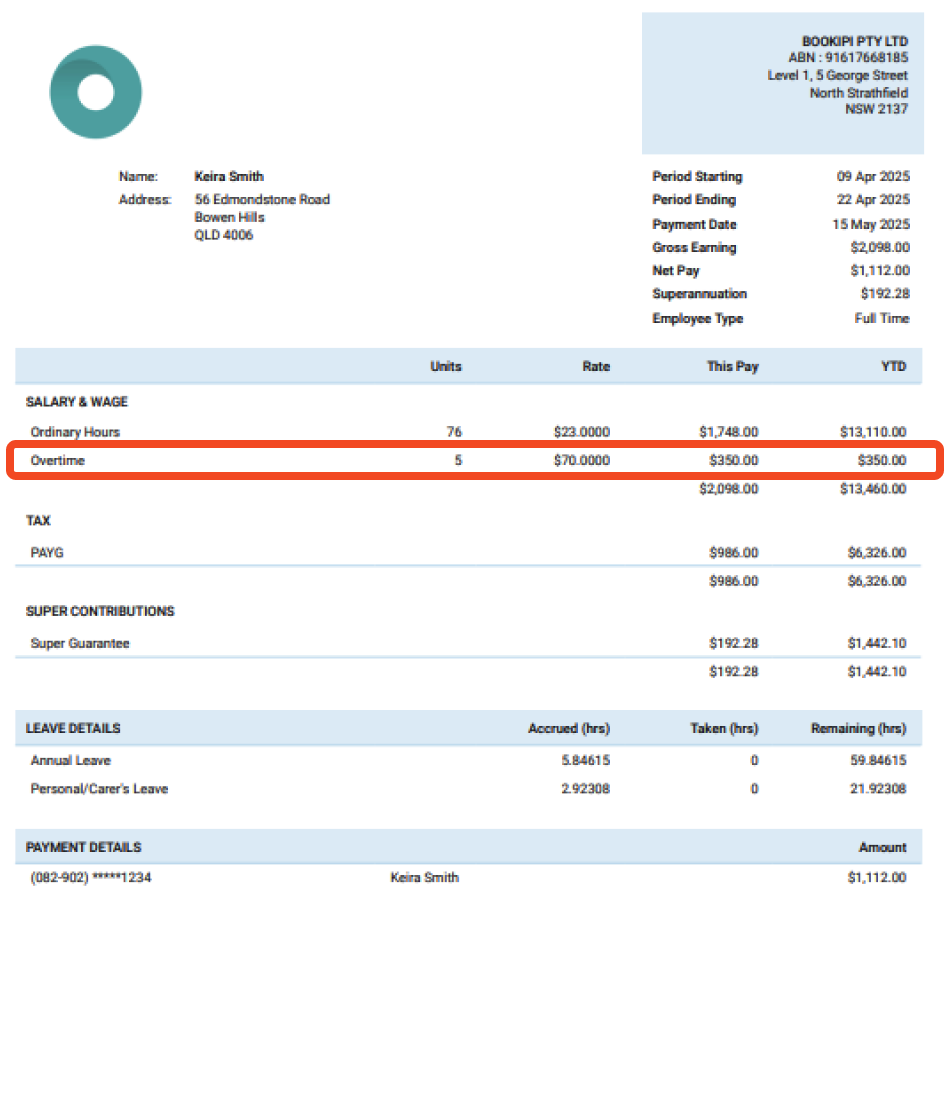Expand the SUPER CONTRIBUTIONS section
This screenshot has height=1120, width=944.
click(97, 610)
